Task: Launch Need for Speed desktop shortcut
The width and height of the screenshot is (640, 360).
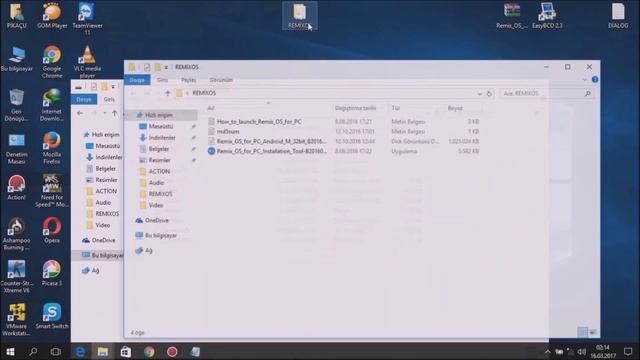Action: [52, 191]
